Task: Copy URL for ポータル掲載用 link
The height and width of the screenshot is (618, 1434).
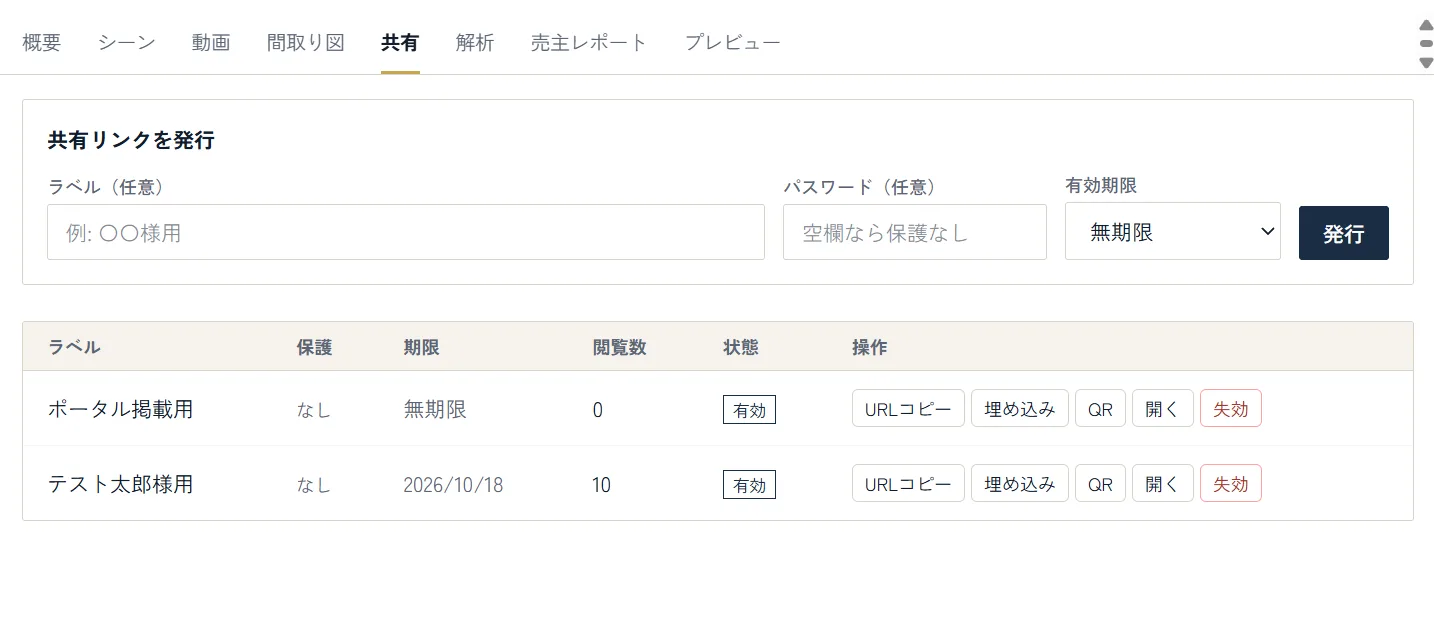Action: [x=908, y=408]
